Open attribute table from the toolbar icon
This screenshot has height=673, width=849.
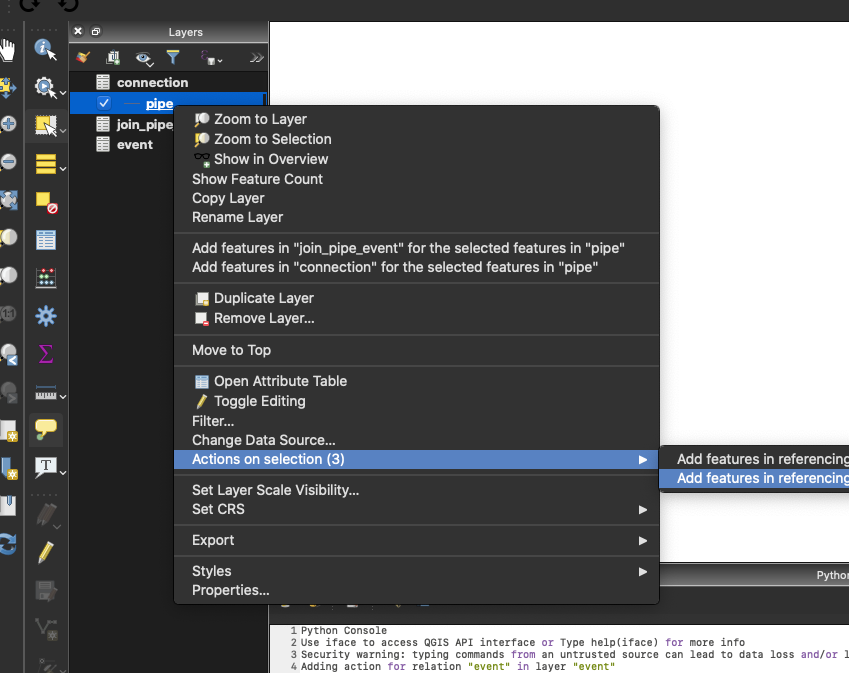pyautogui.click(x=46, y=240)
